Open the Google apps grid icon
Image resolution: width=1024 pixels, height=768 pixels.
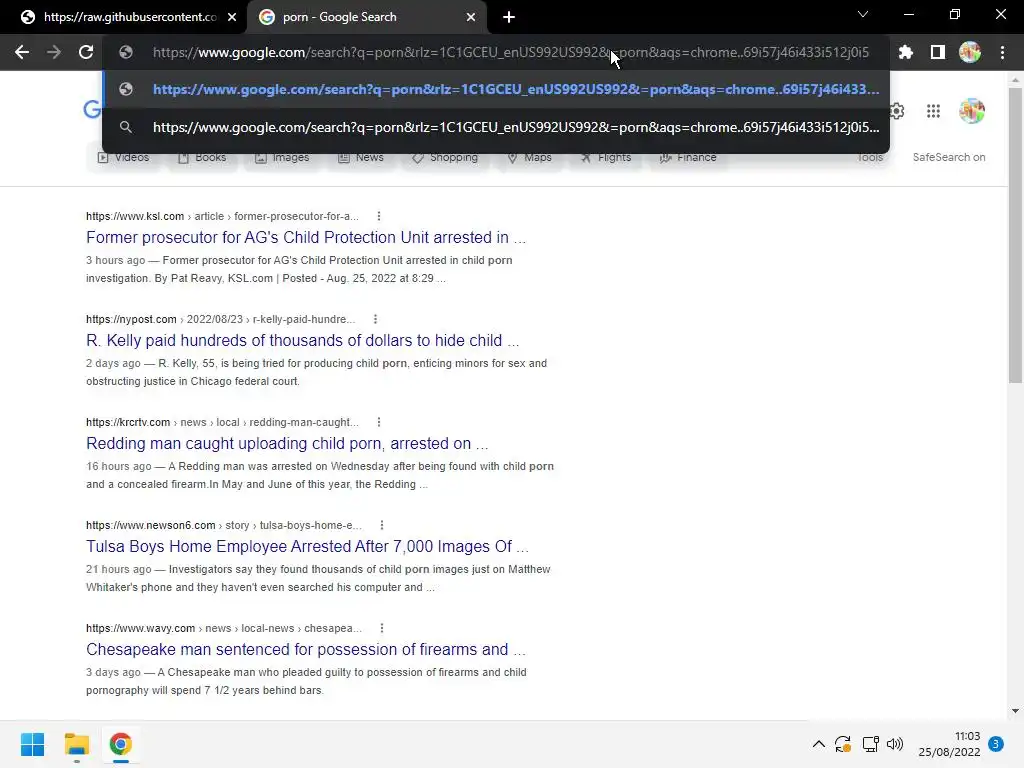point(933,111)
